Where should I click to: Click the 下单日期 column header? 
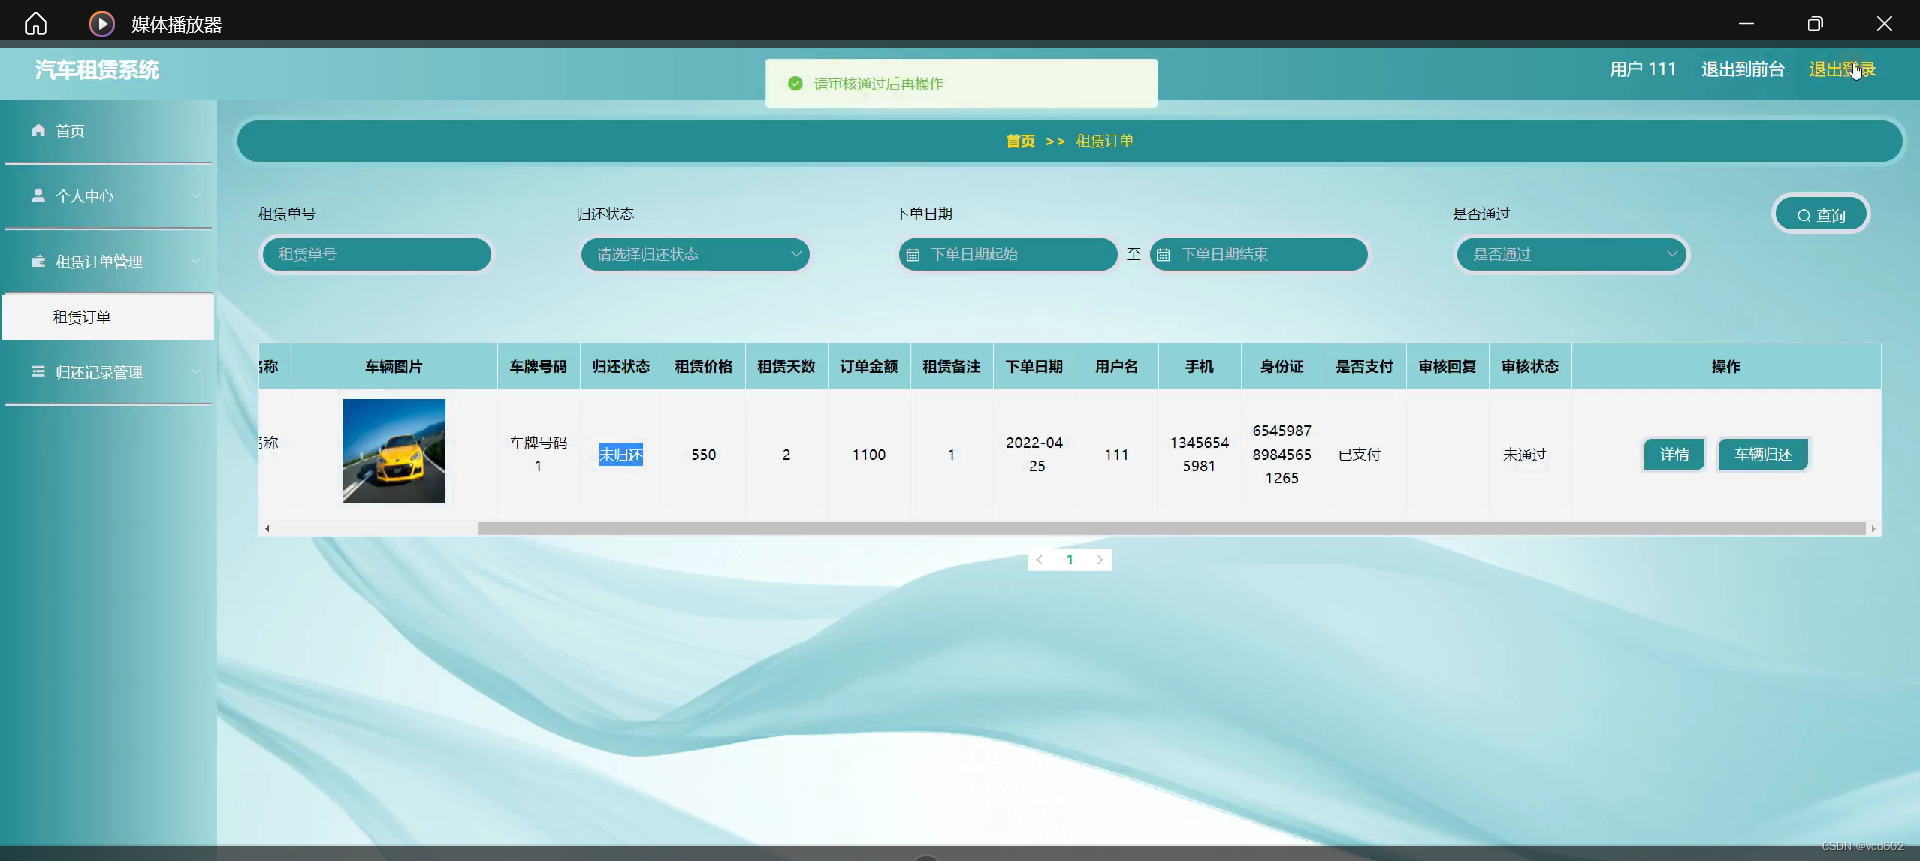(x=1034, y=367)
